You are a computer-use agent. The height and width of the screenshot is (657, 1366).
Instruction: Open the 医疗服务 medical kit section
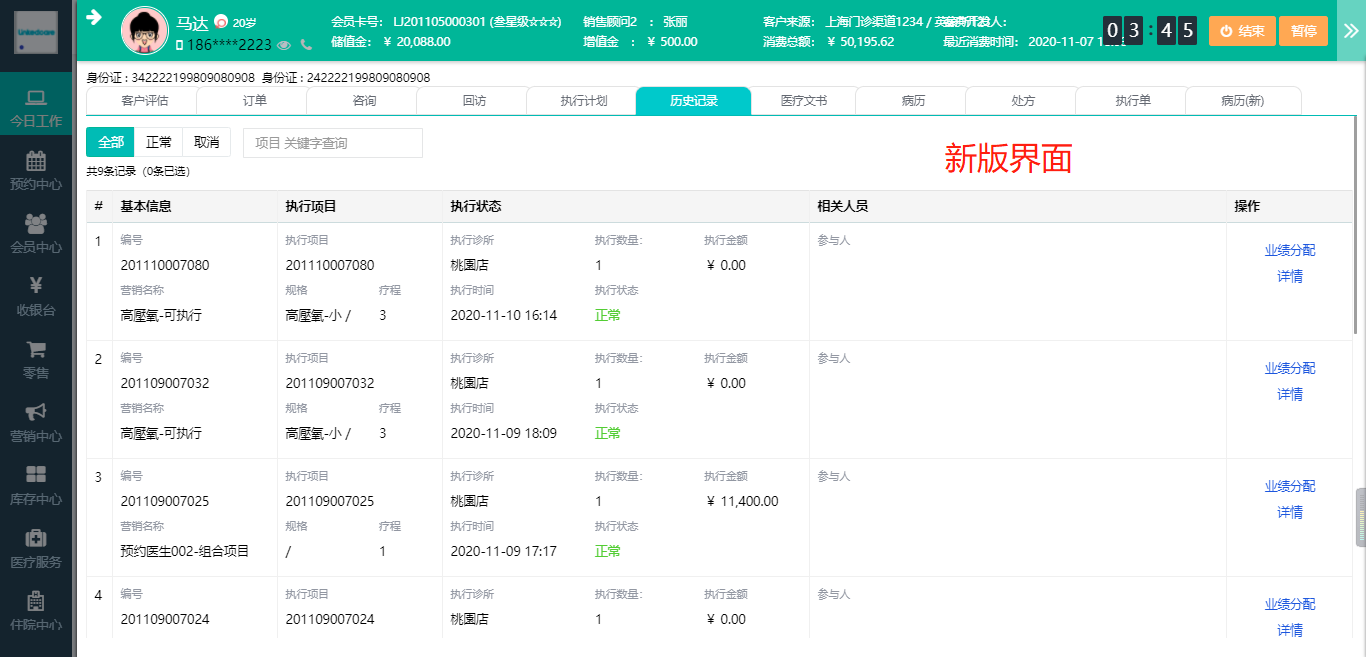pyautogui.click(x=36, y=549)
